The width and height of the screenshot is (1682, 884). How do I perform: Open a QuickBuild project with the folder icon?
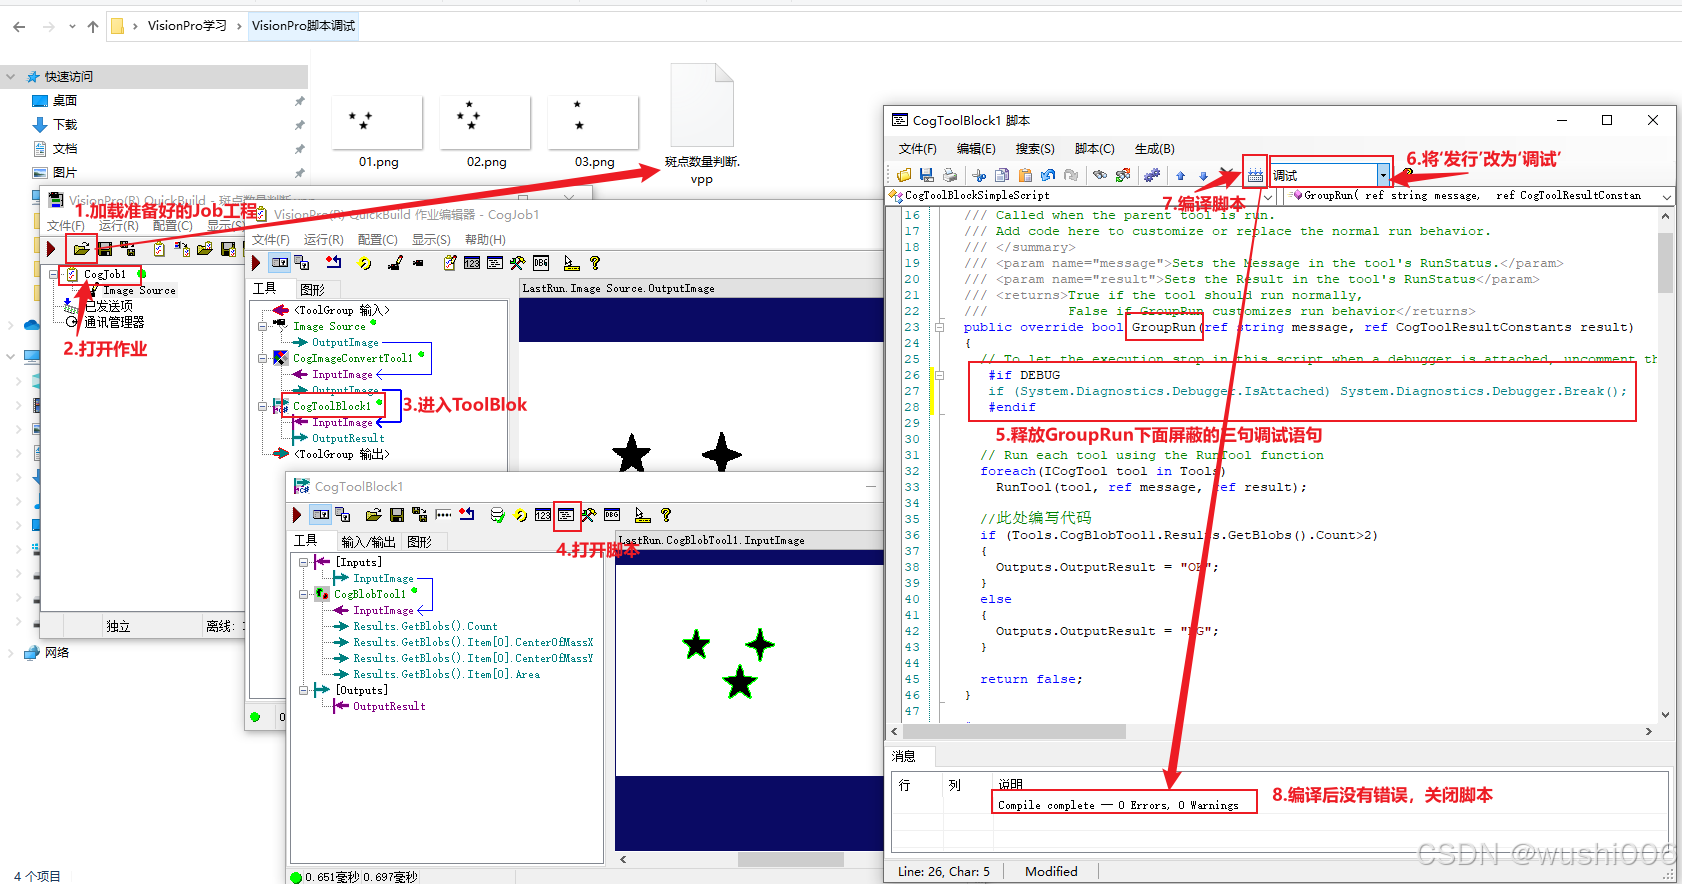click(x=82, y=248)
